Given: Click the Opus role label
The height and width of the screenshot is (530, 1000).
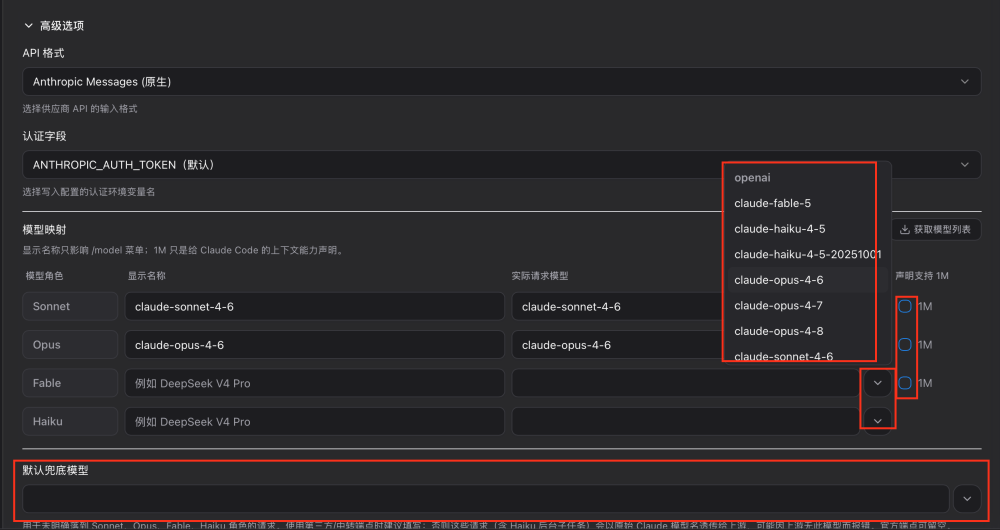Looking at the screenshot, I should [70, 345].
